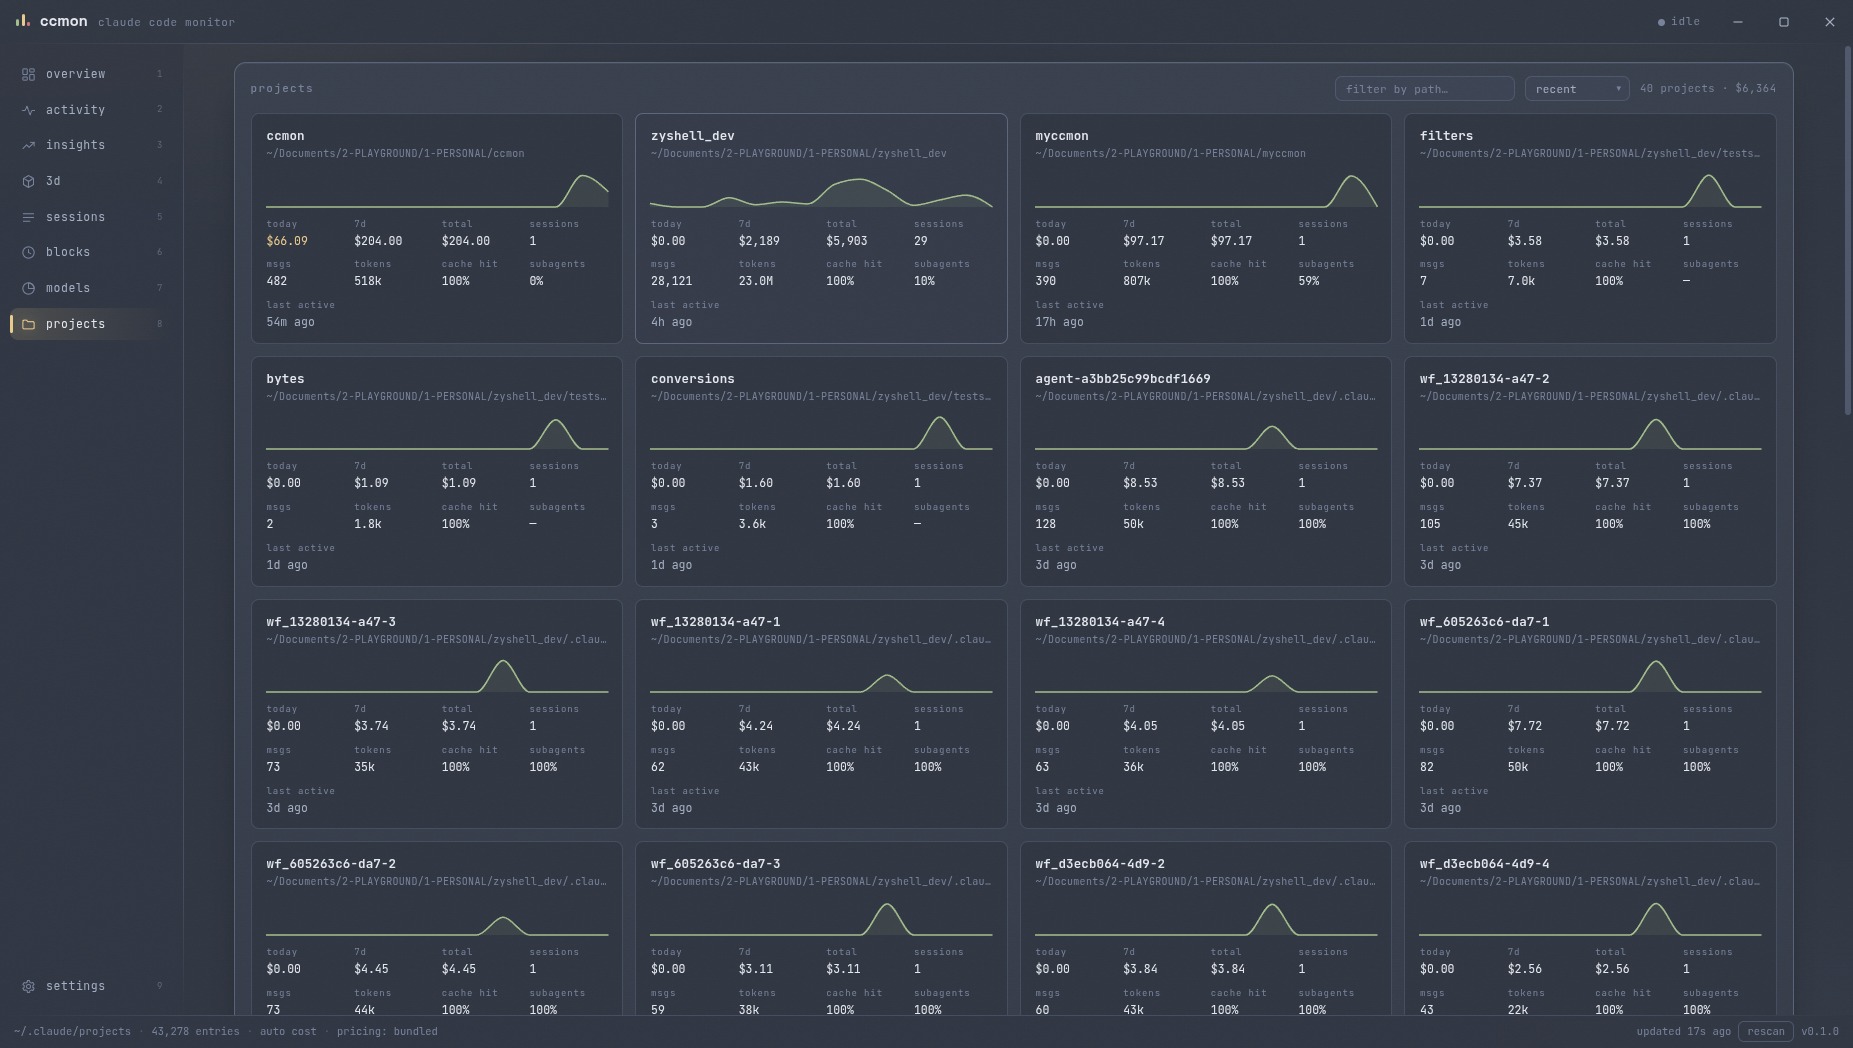Viewport: 1853px width, 1048px height.
Task: Click the sessions list icon in sidebar
Action: click(28, 217)
